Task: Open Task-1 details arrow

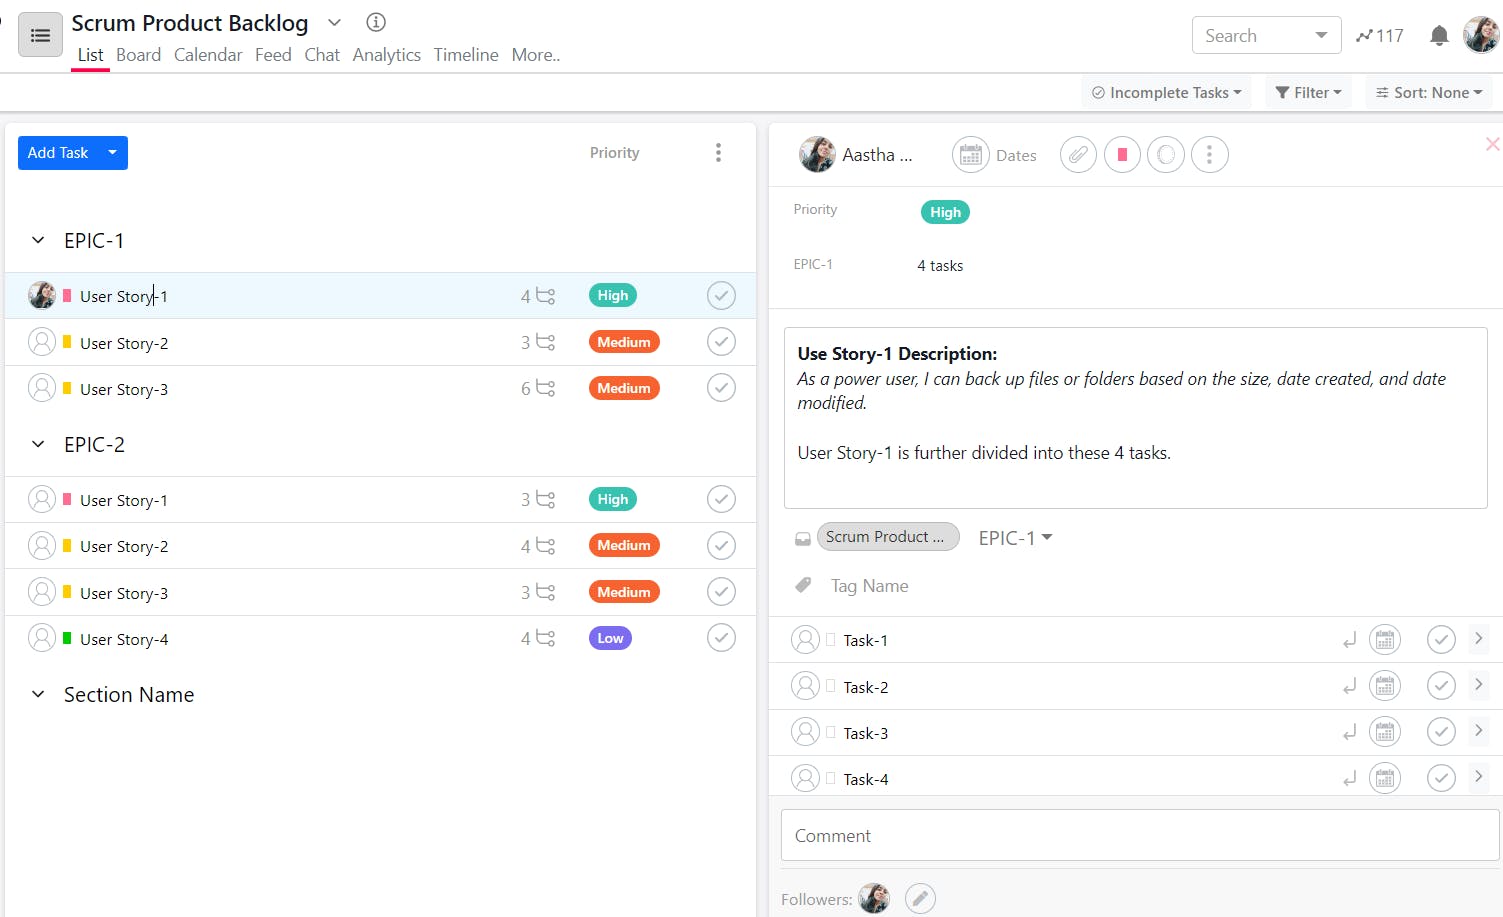Action: [1479, 639]
